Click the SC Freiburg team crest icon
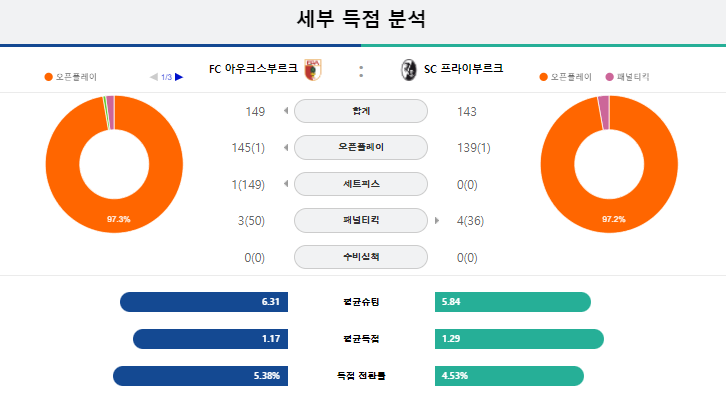 [x=408, y=70]
